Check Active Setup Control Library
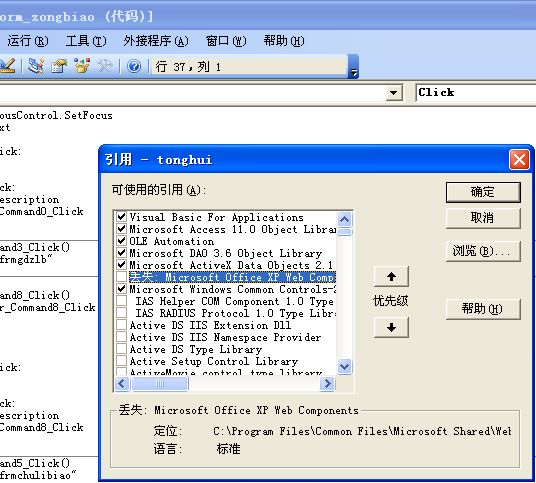The height and width of the screenshot is (483, 536). (x=121, y=361)
